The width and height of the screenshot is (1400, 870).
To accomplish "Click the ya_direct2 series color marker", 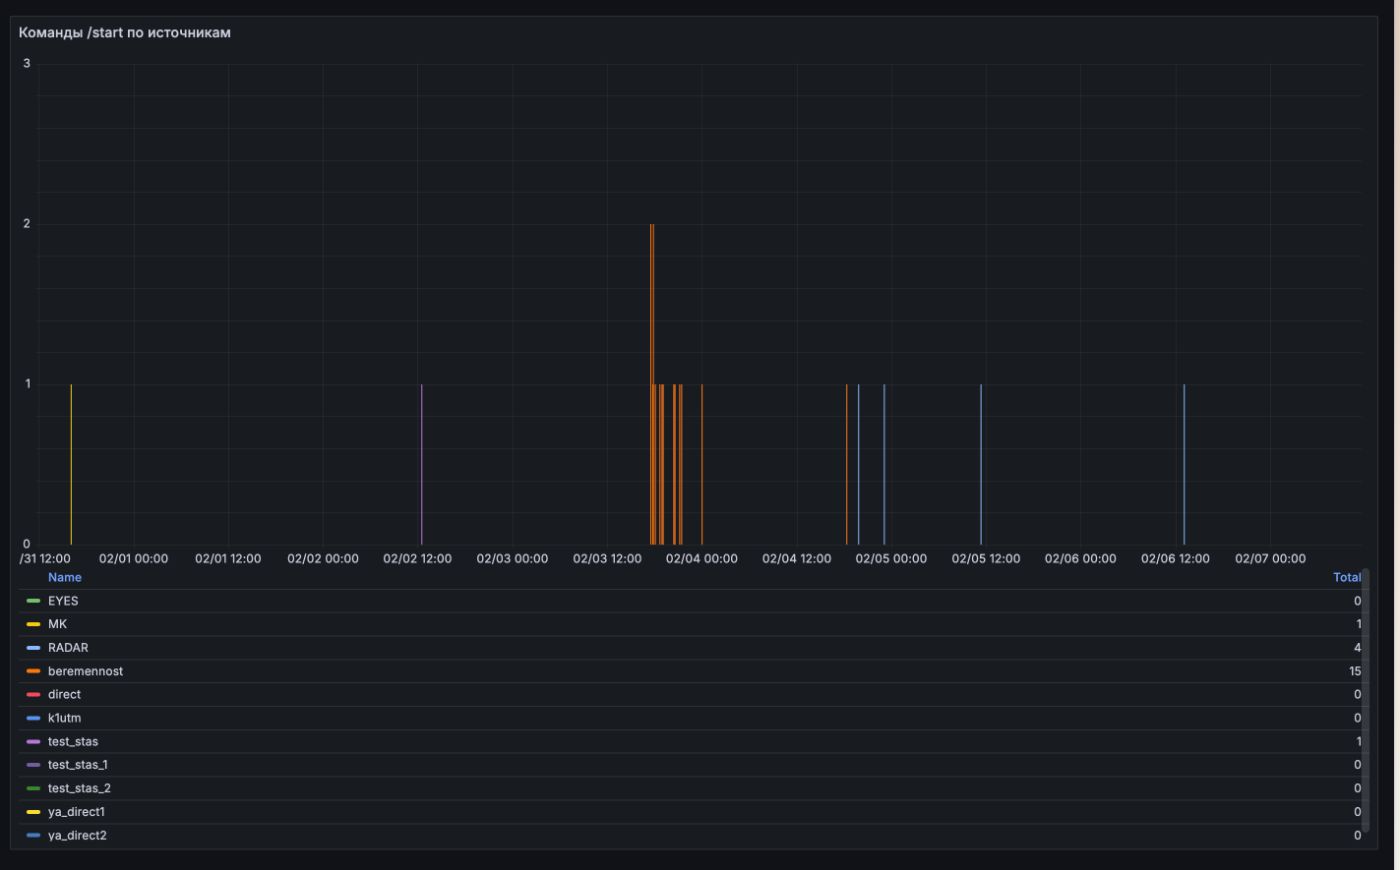I will click(36, 834).
